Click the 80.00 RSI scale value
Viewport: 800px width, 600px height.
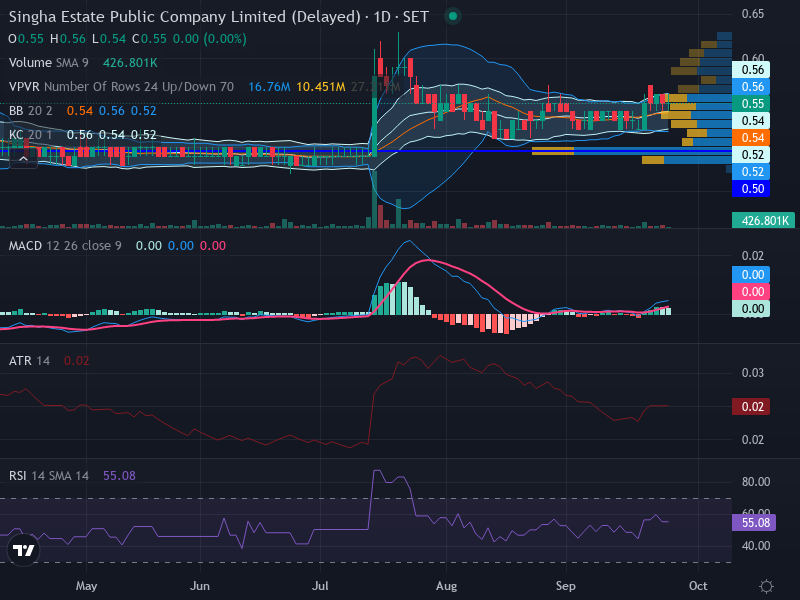pyautogui.click(x=756, y=482)
